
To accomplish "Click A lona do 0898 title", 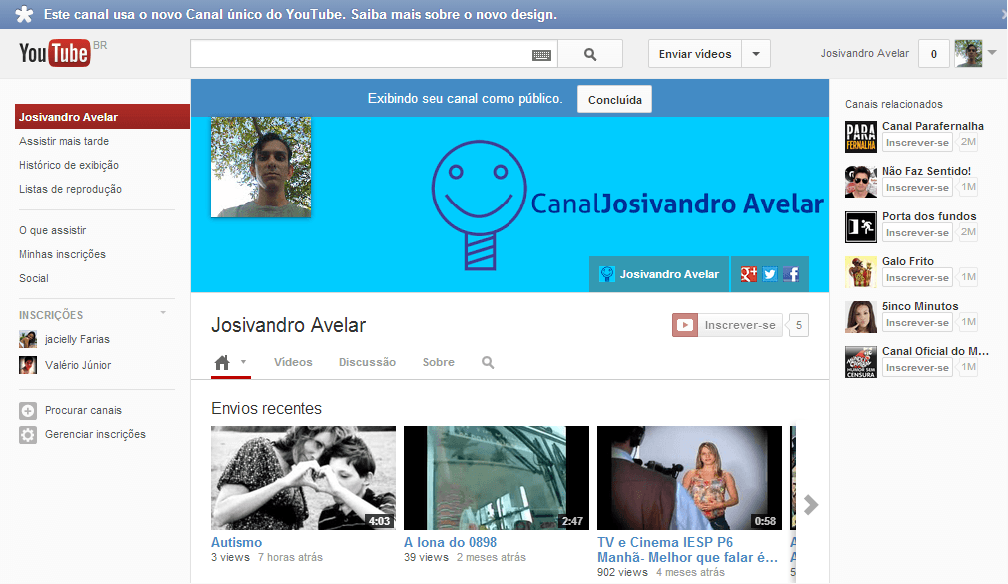I will pos(451,542).
